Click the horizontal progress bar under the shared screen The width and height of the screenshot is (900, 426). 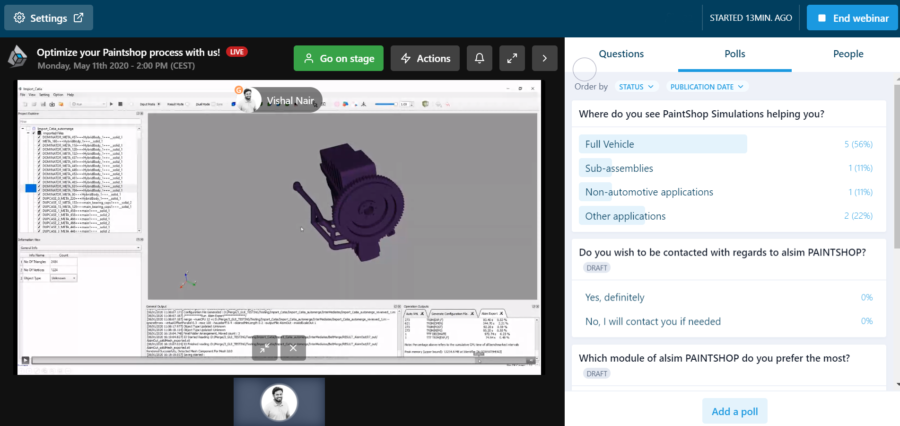[278, 361]
